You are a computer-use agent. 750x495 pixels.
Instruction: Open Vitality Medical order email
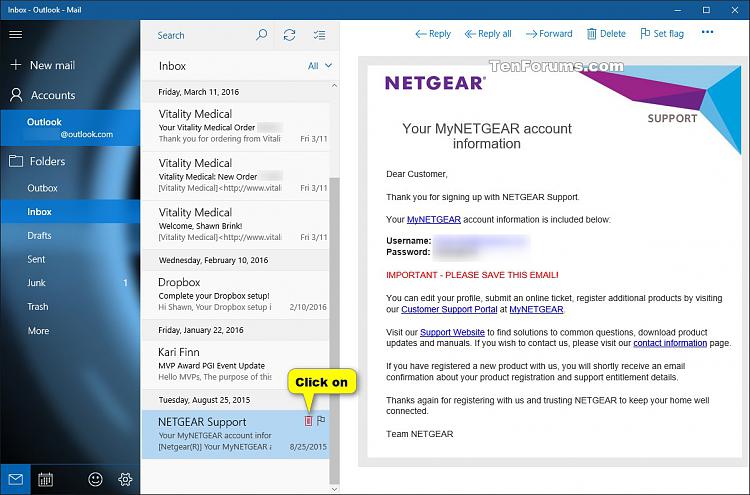(235, 126)
